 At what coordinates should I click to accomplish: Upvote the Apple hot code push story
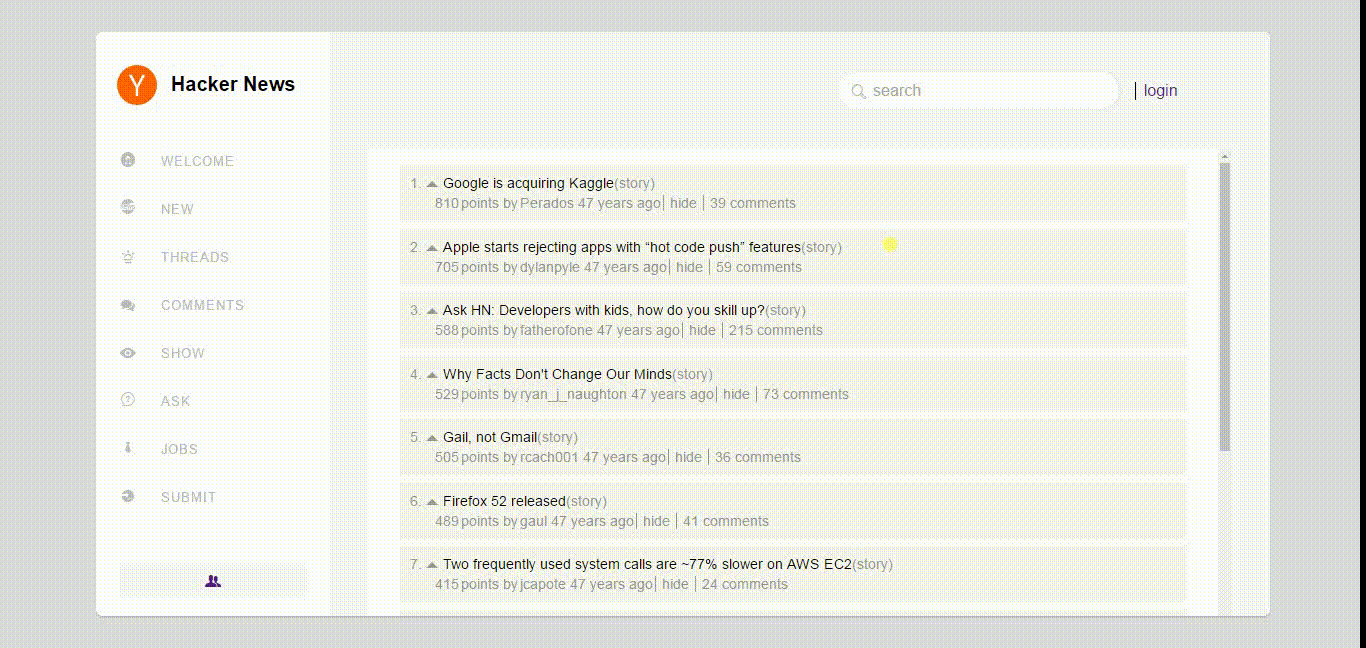coord(432,248)
